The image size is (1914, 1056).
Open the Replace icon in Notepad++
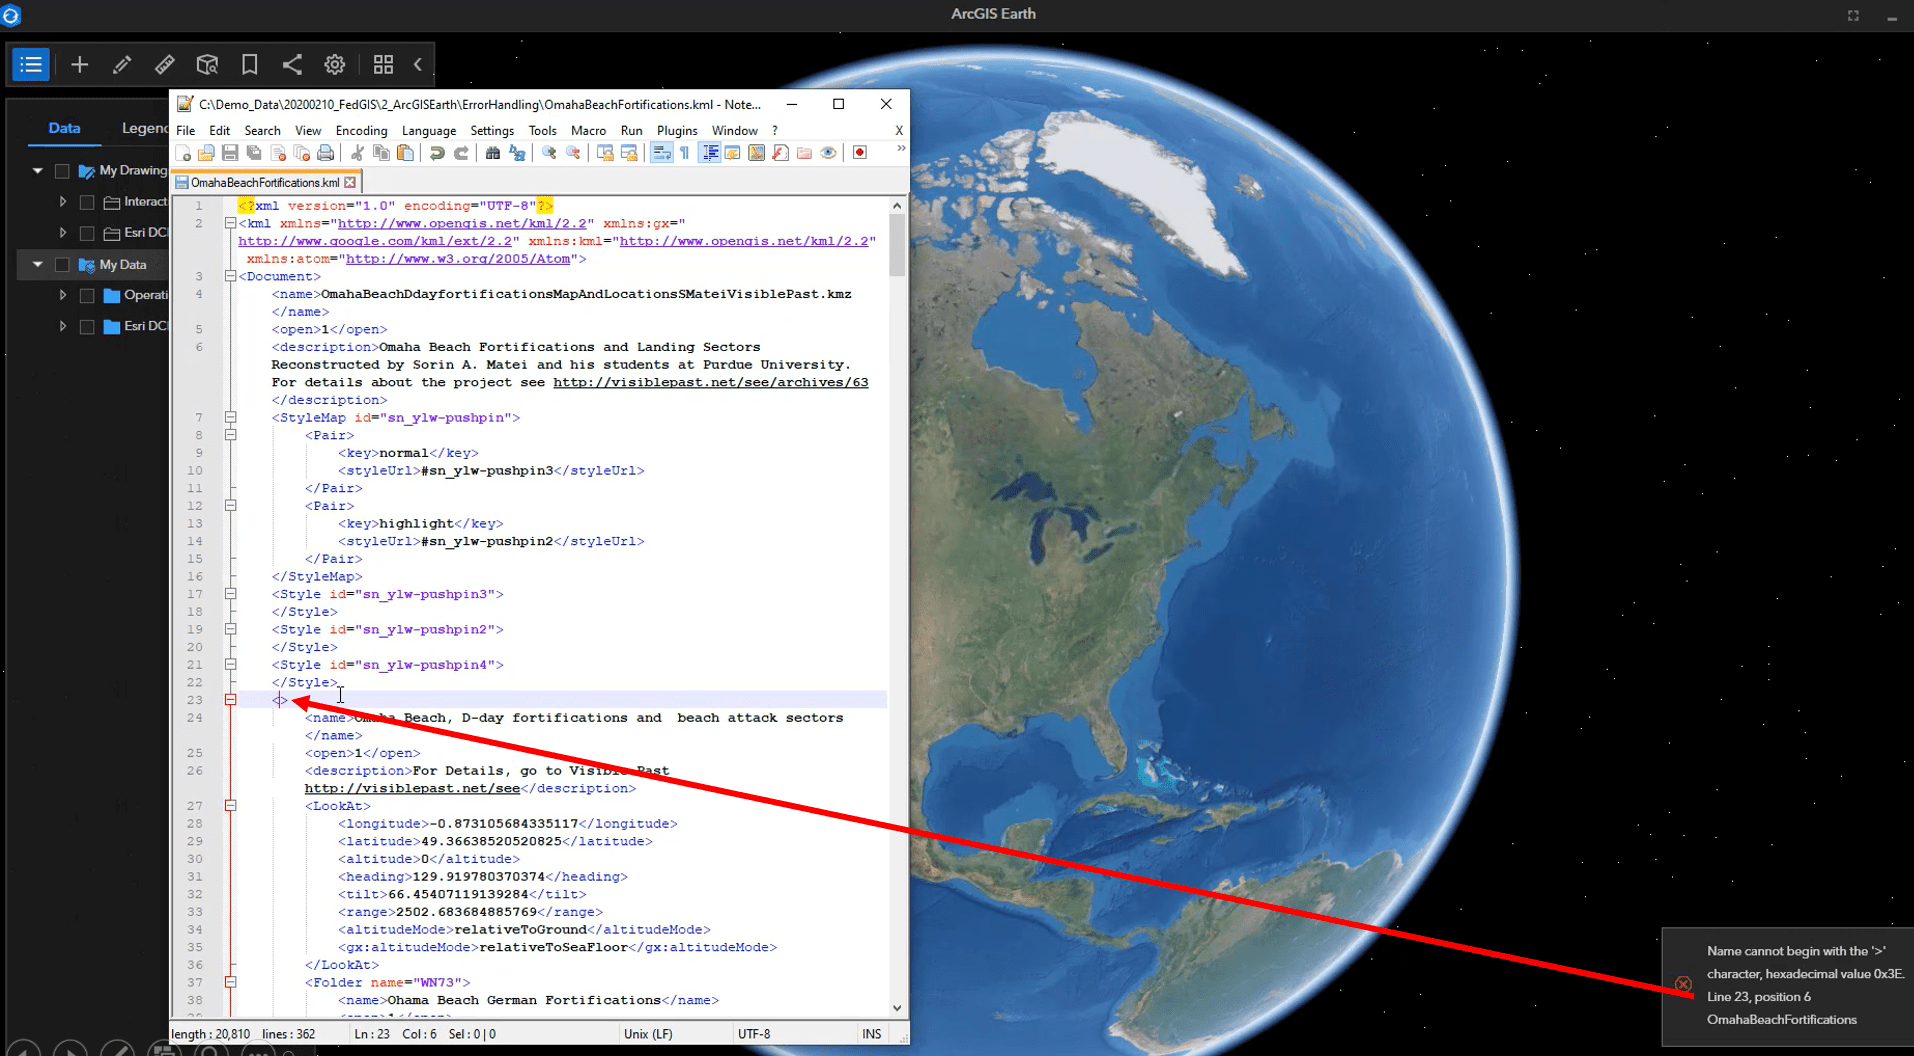(x=517, y=153)
